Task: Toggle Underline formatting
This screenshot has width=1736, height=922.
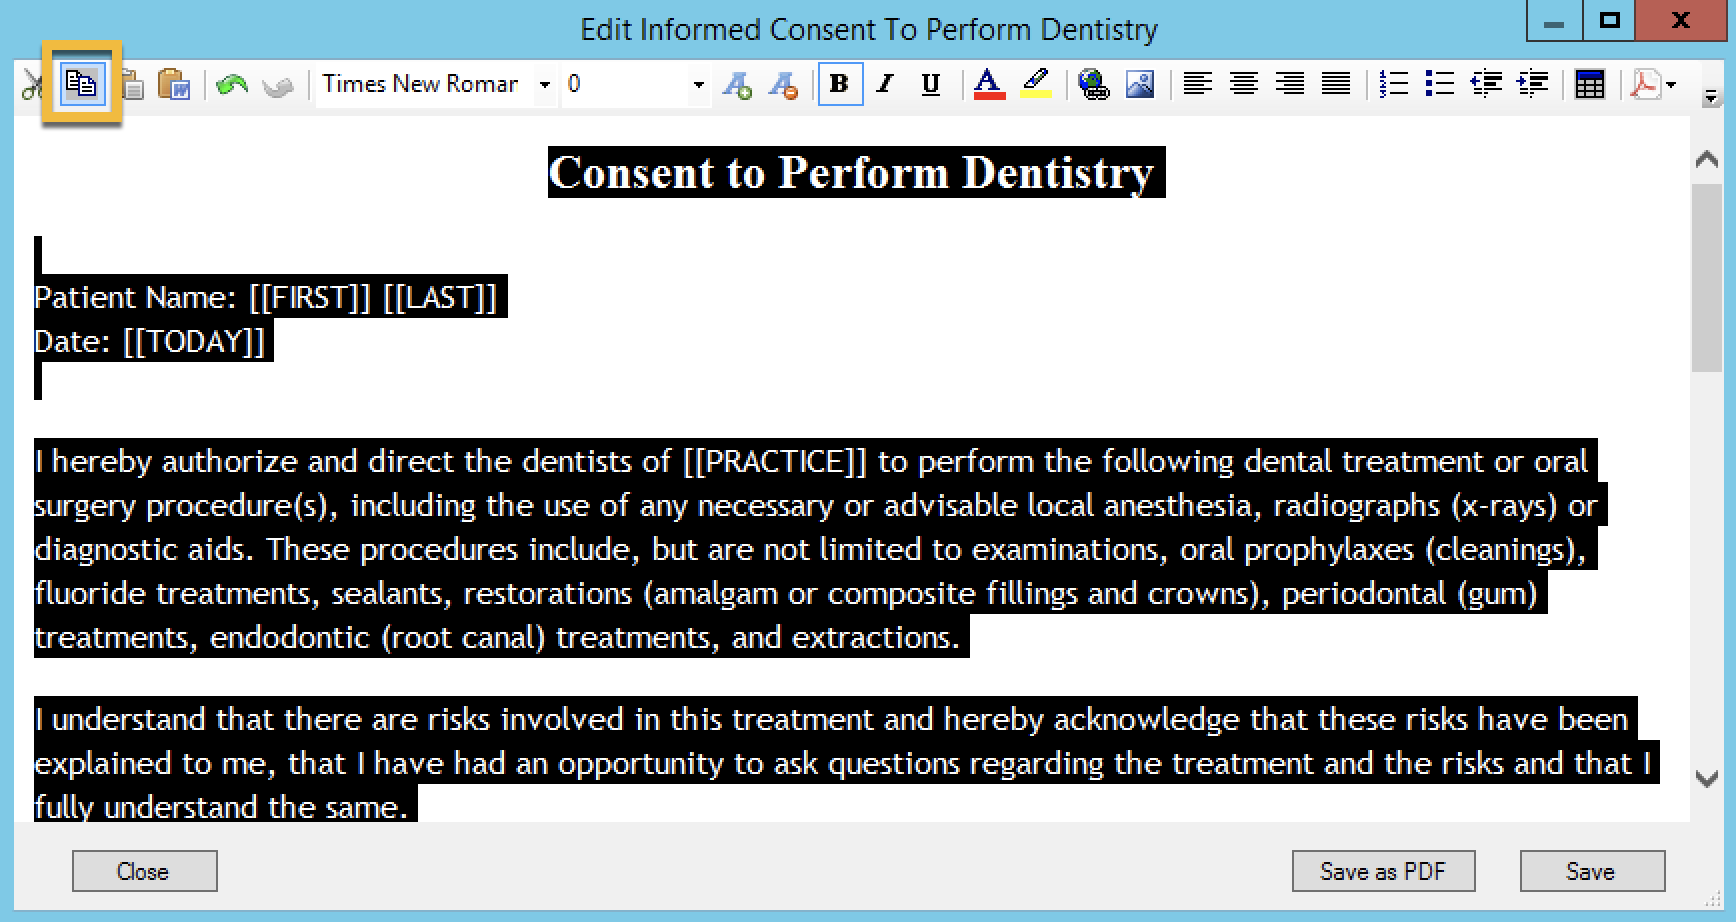Action: [x=931, y=84]
